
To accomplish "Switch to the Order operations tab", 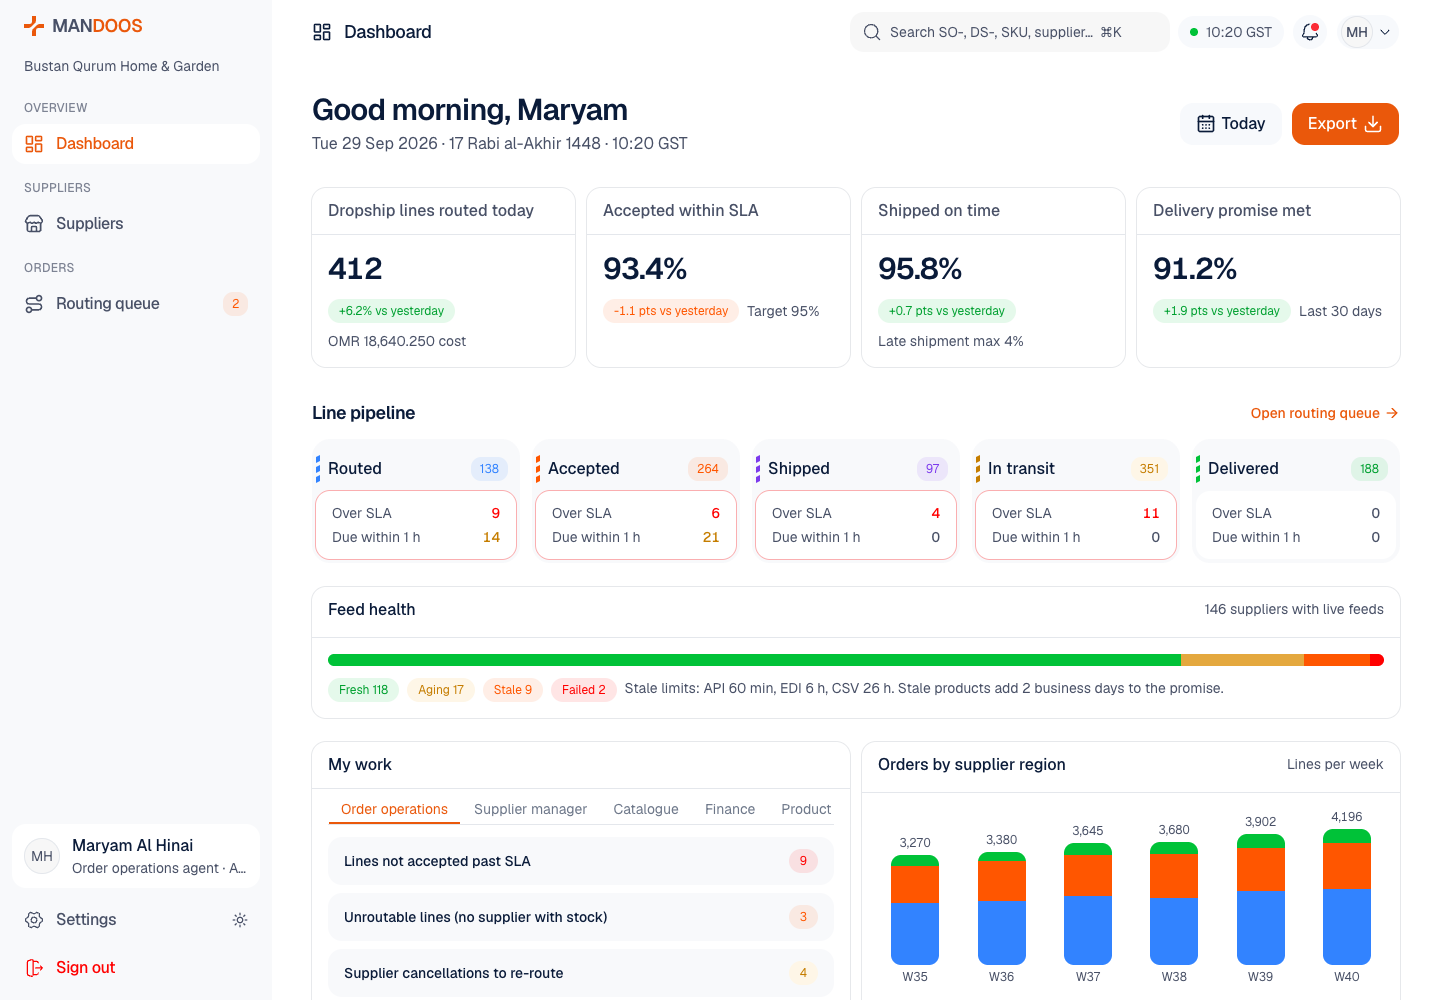I will pyautogui.click(x=394, y=809).
